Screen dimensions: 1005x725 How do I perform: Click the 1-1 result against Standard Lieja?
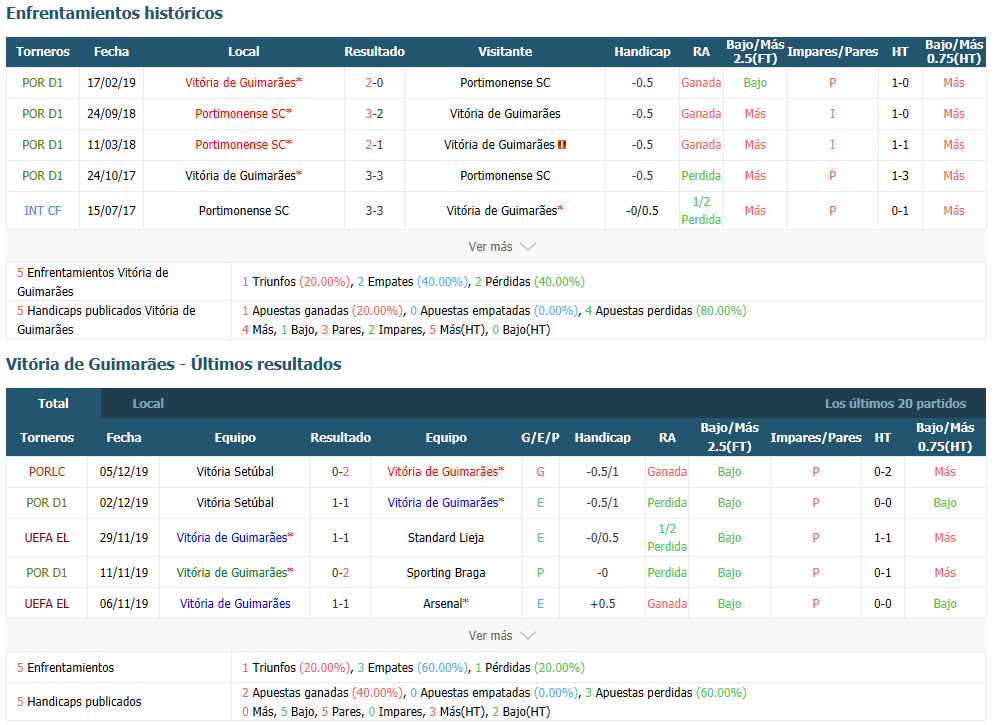click(340, 538)
